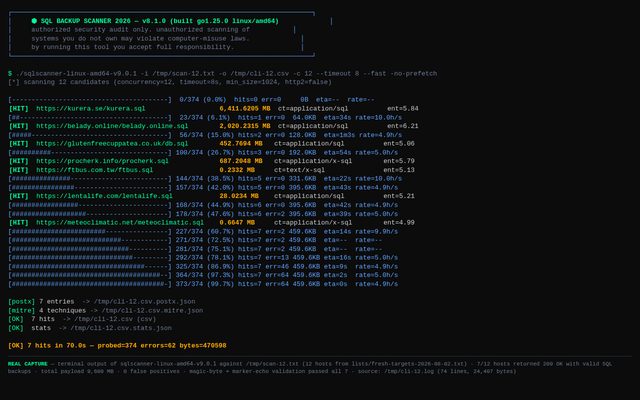The width and height of the screenshot is (640, 400).
Task: Click the ent=6.21 entropy value
Action: click(x=403, y=126)
